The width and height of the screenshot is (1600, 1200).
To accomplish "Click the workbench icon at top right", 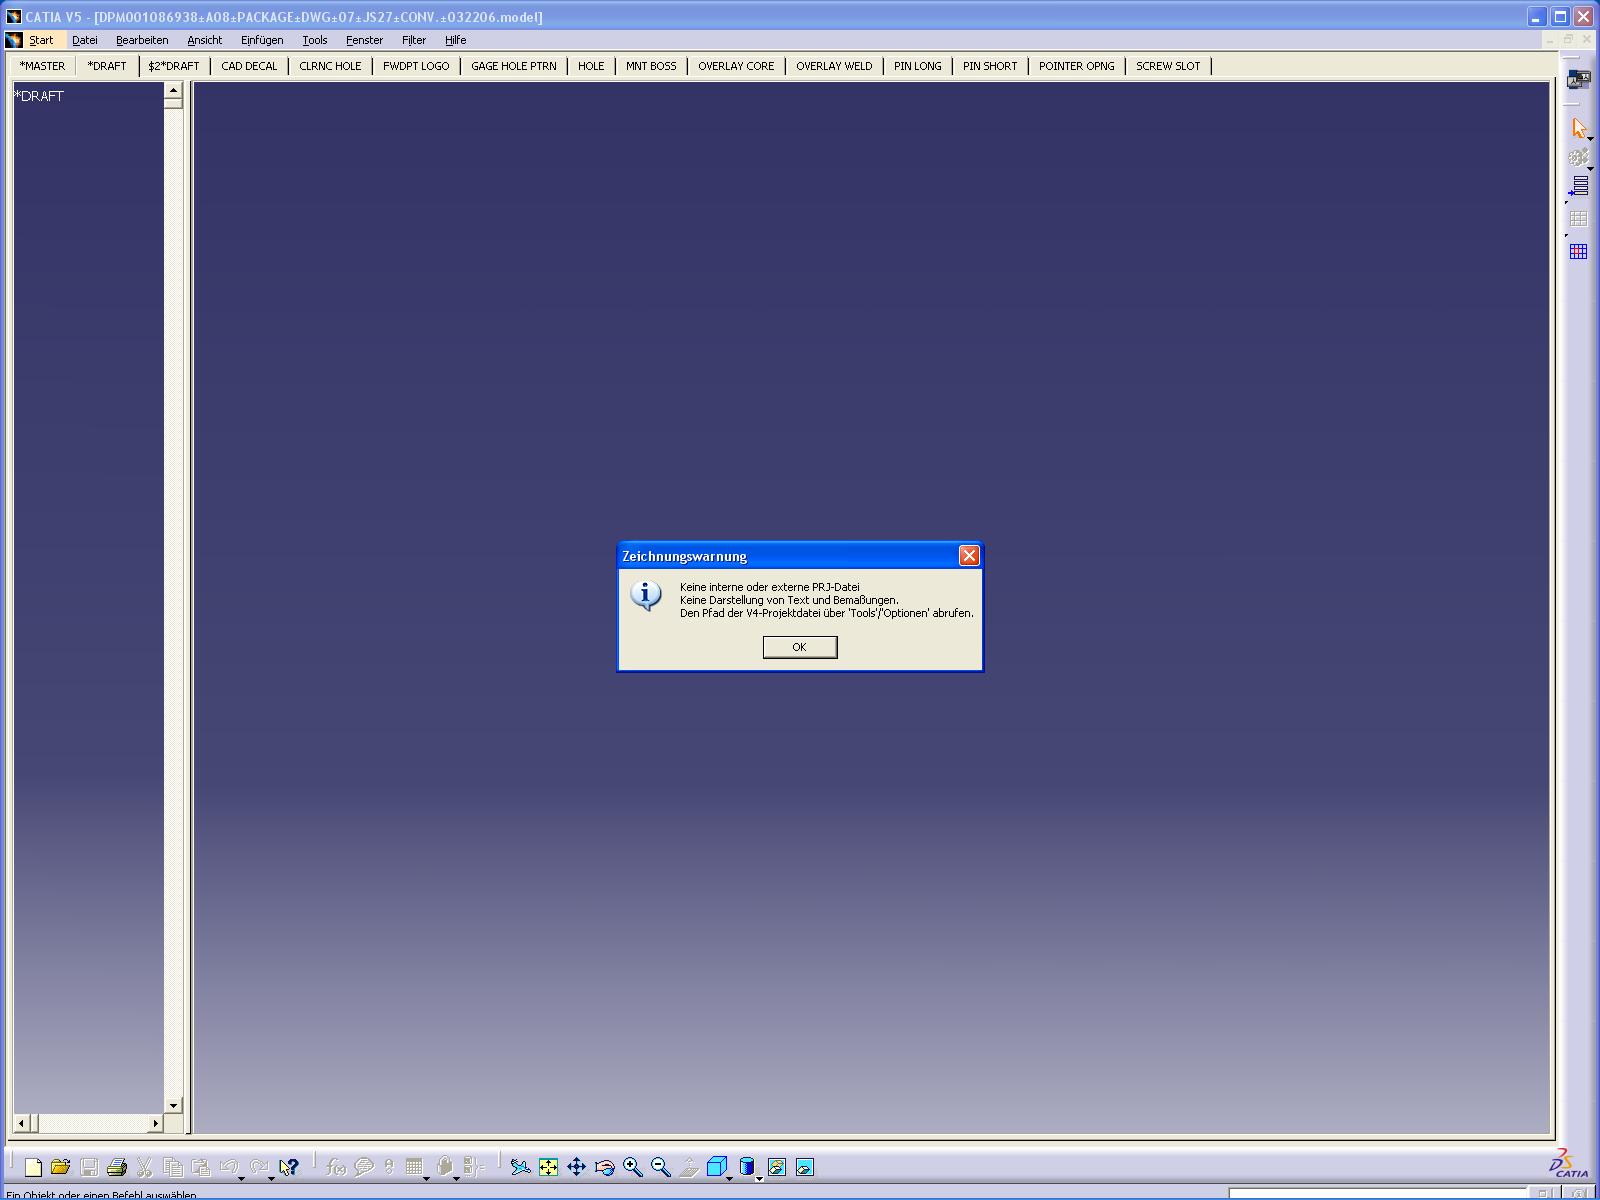I will pyautogui.click(x=1578, y=80).
